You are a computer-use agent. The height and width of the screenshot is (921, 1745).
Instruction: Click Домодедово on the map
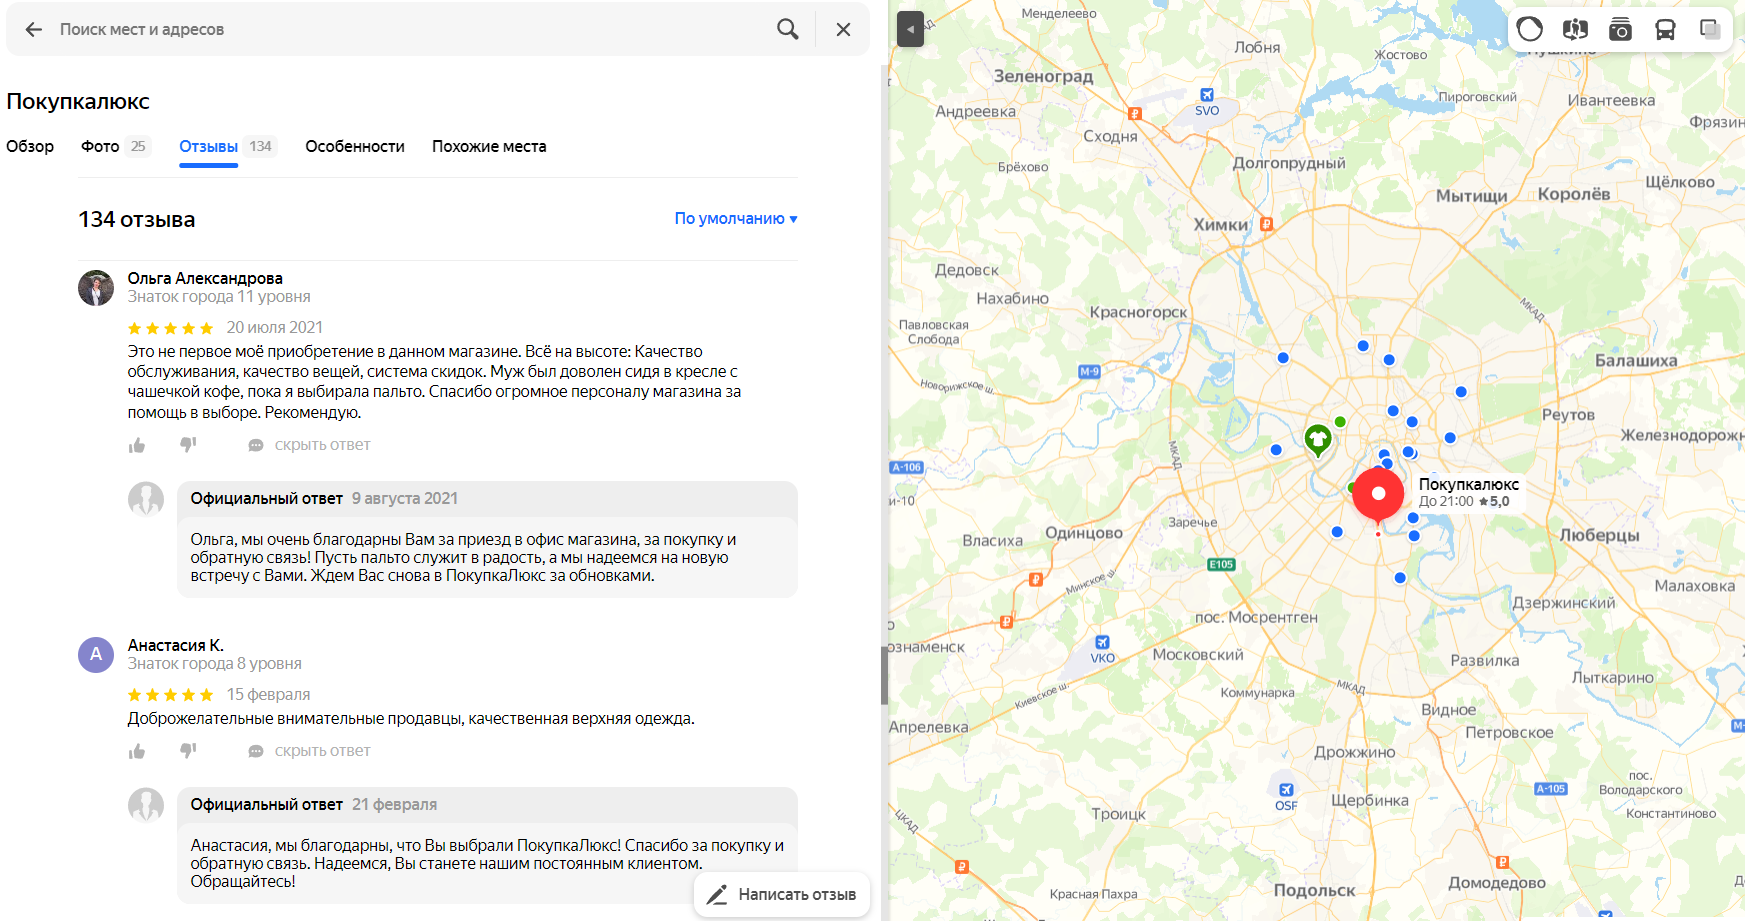[x=1497, y=883]
